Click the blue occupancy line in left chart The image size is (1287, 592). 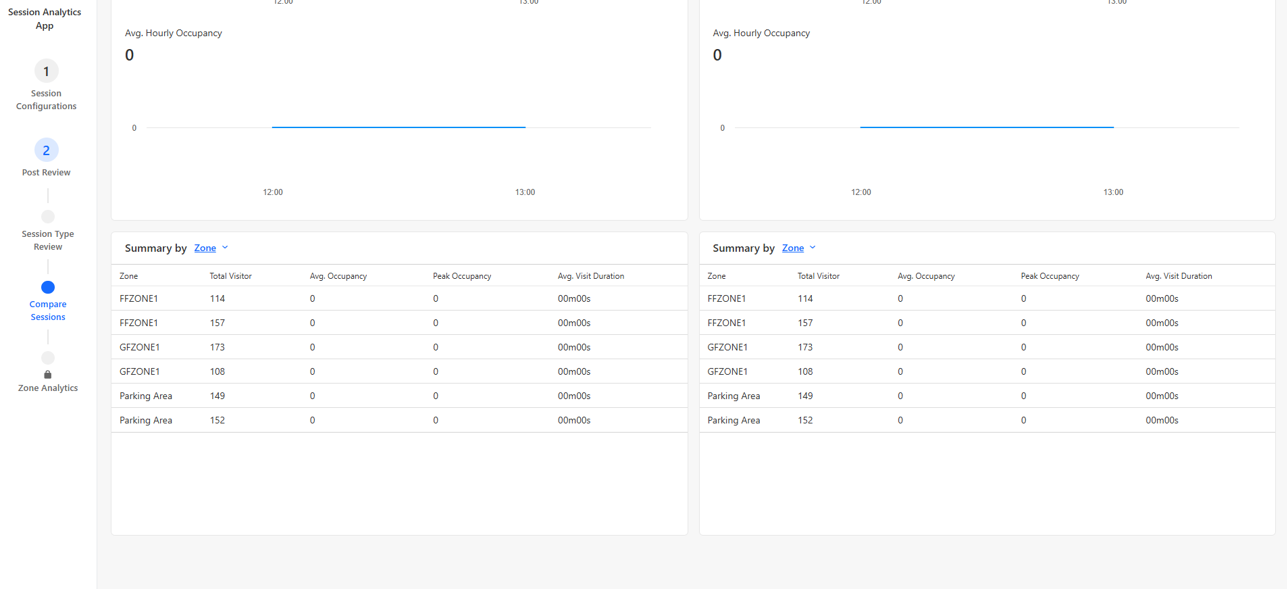pyautogui.click(x=398, y=127)
